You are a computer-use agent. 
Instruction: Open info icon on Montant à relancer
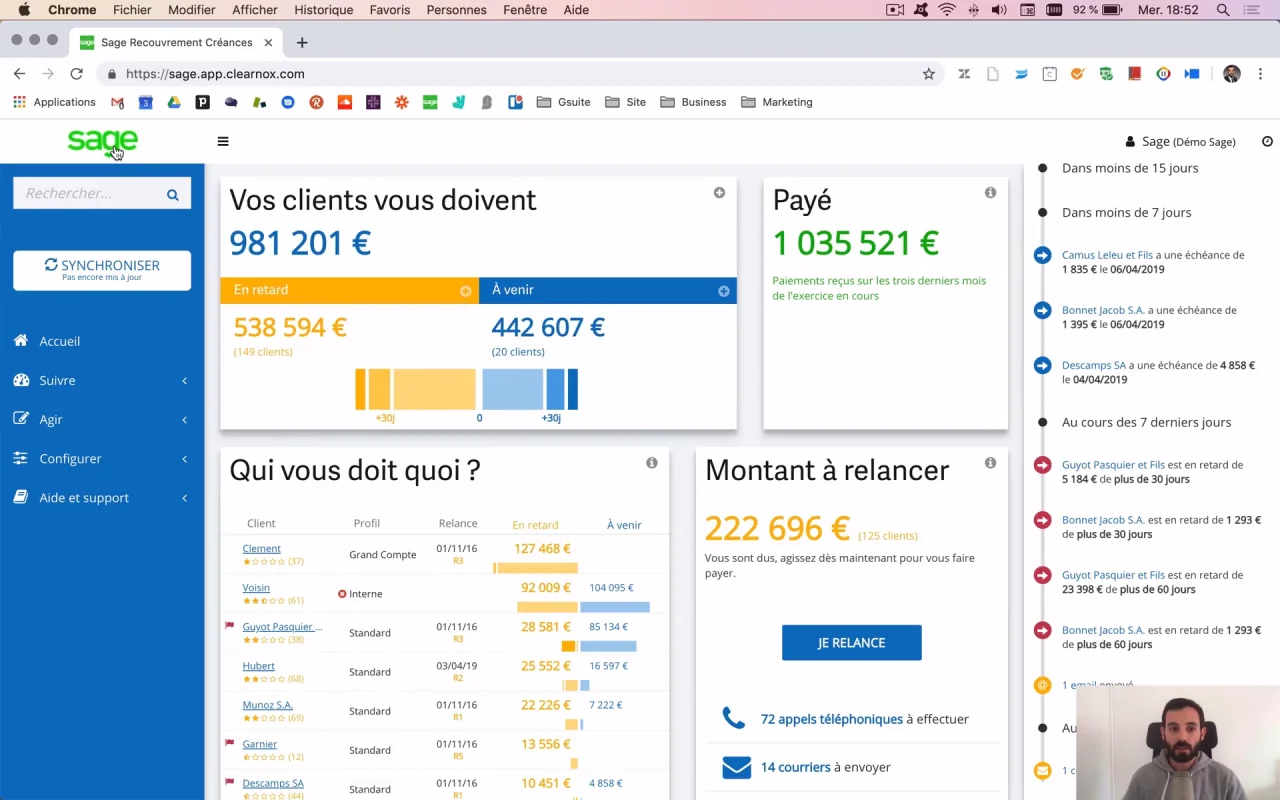[990, 462]
